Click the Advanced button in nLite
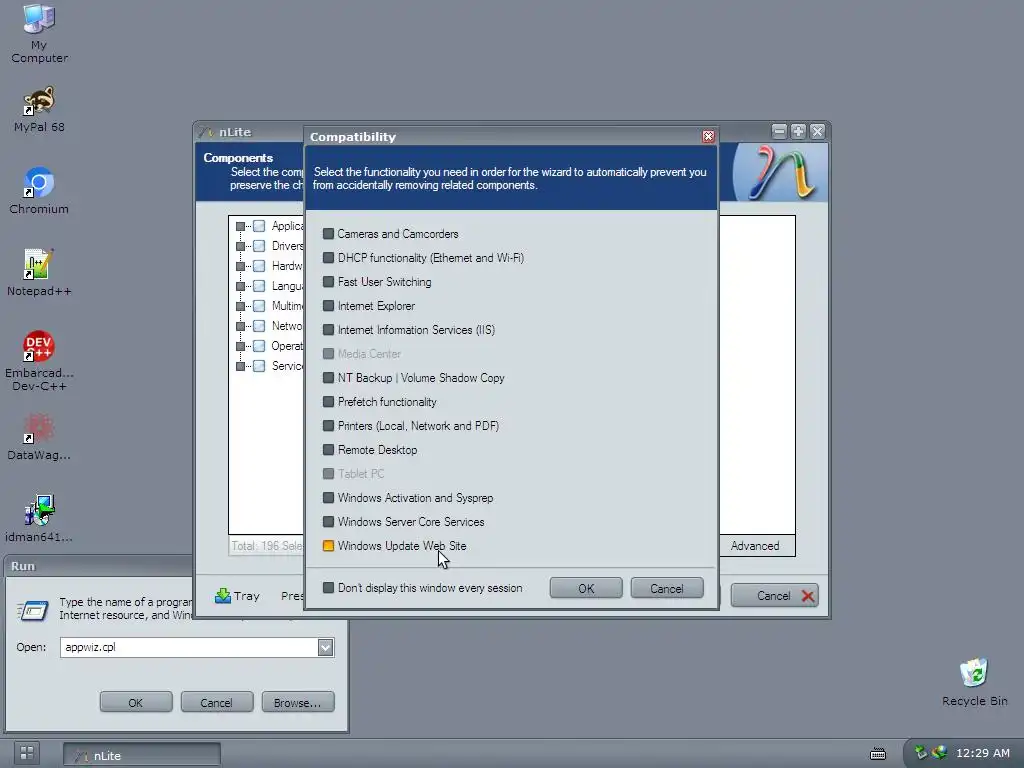This screenshot has height=768, width=1024. [x=756, y=546]
